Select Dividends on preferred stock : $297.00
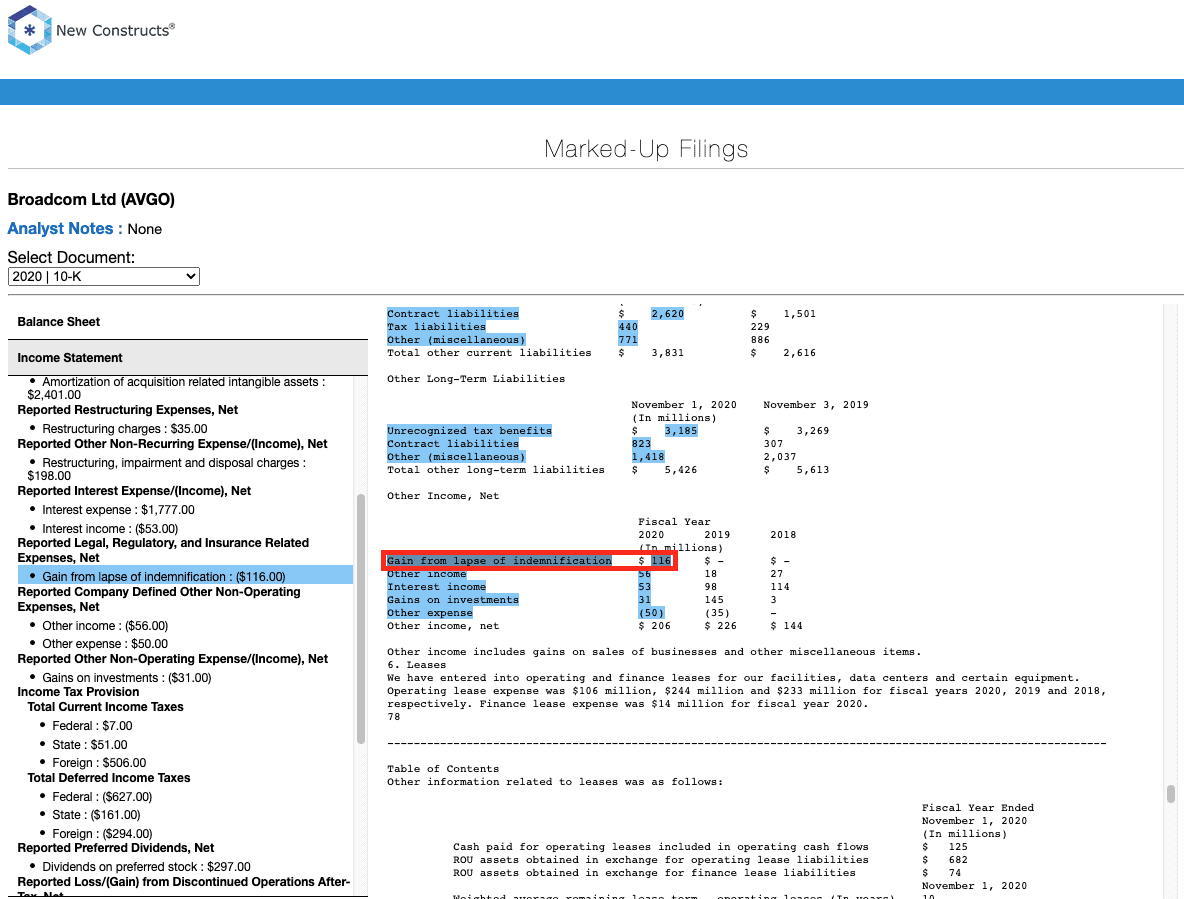This screenshot has height=899, width=1184. click(x=146, y=867)
